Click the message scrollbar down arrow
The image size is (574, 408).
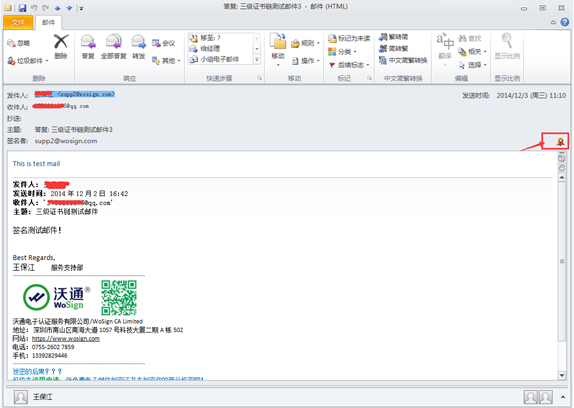coord(562,375)
